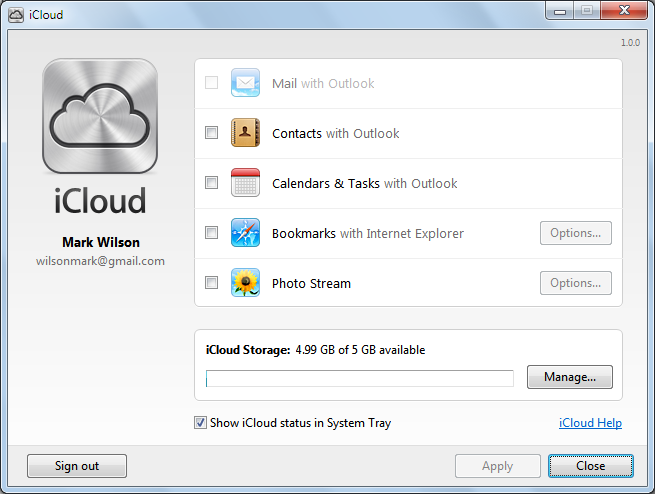Click the Bookmarks Safari compass icon
This screenshot has height=494, width=655.
pyautogui.click(x=245, y=233)
